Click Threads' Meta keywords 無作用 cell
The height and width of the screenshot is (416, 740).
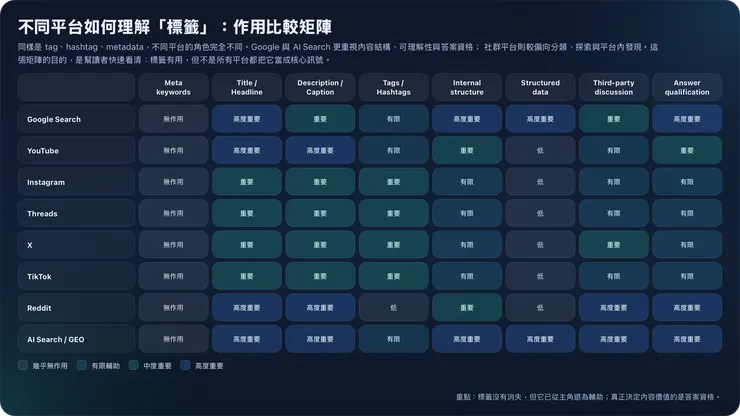pos(173,213)
